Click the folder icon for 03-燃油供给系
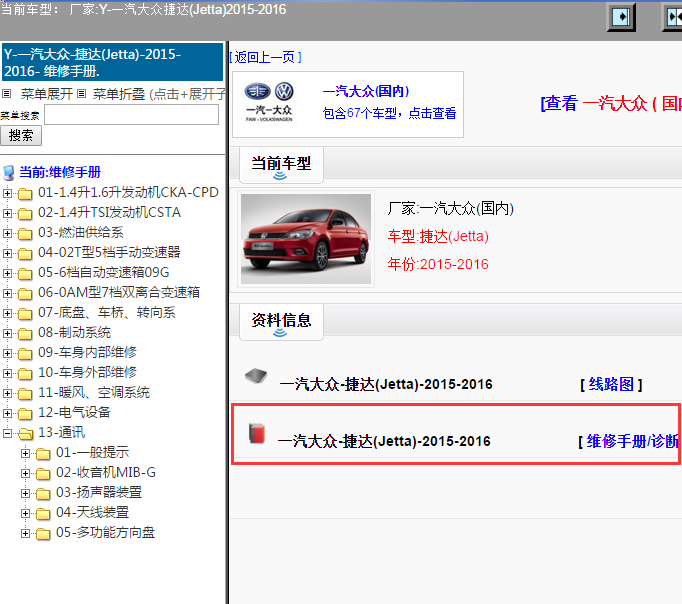682x604 pixels. [x=25, y=234]
